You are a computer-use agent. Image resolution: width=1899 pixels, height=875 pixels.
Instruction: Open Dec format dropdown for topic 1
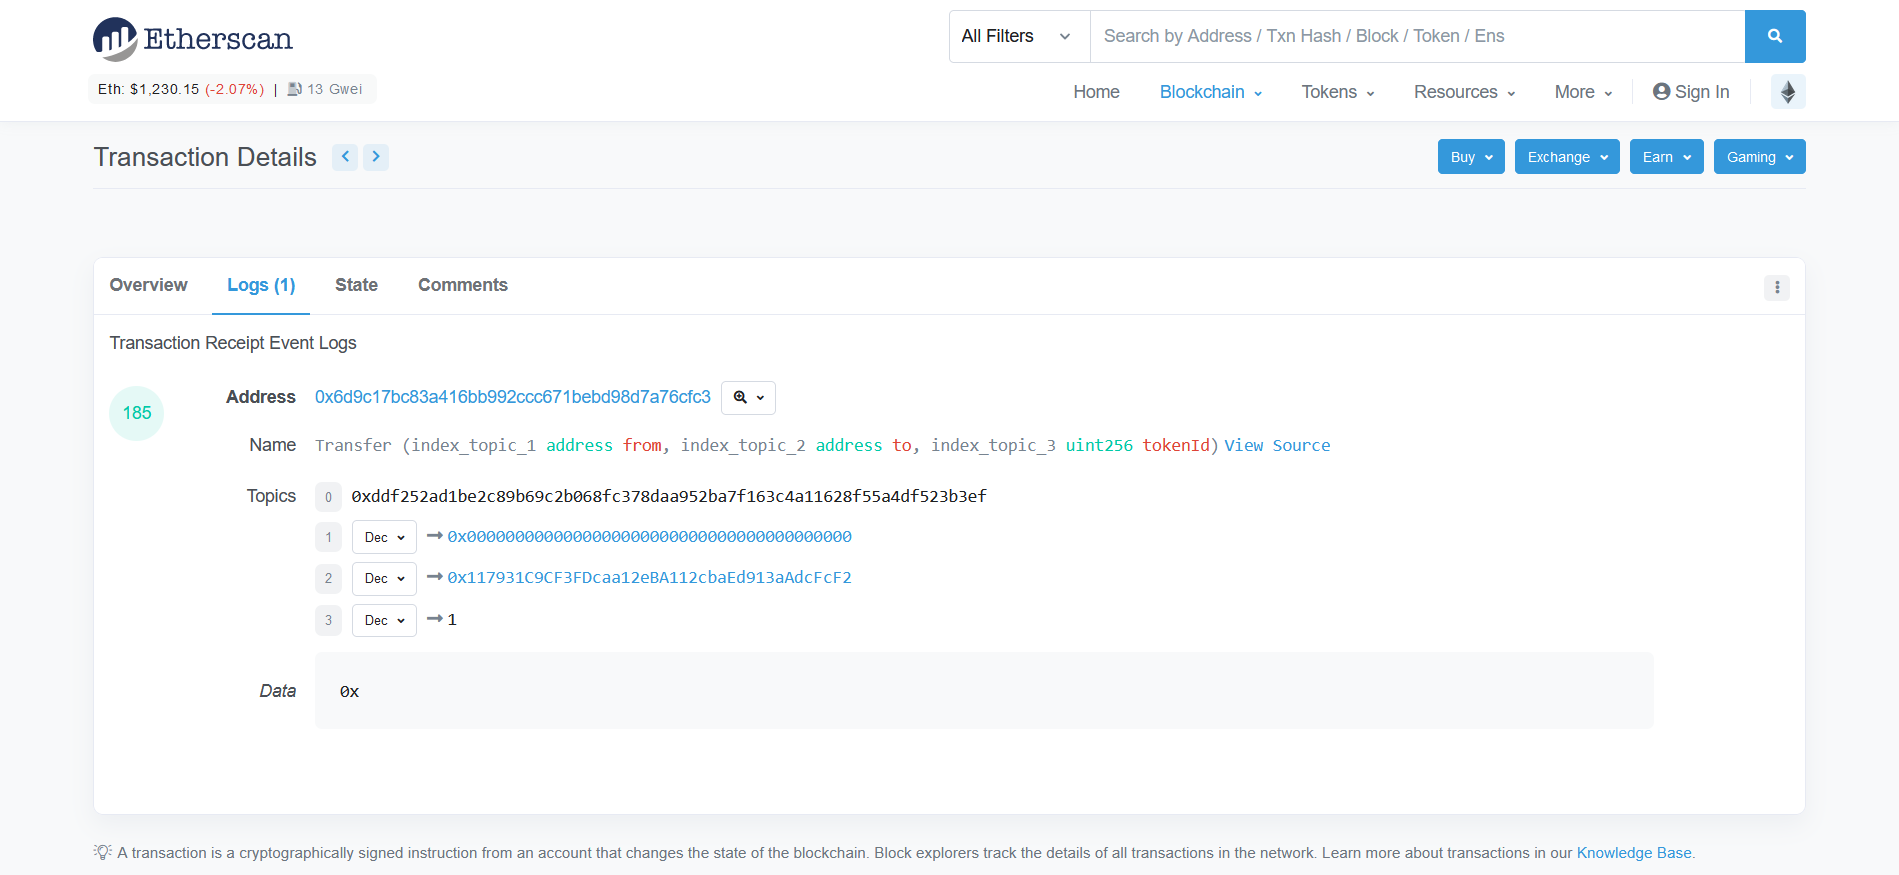[384, 538]
